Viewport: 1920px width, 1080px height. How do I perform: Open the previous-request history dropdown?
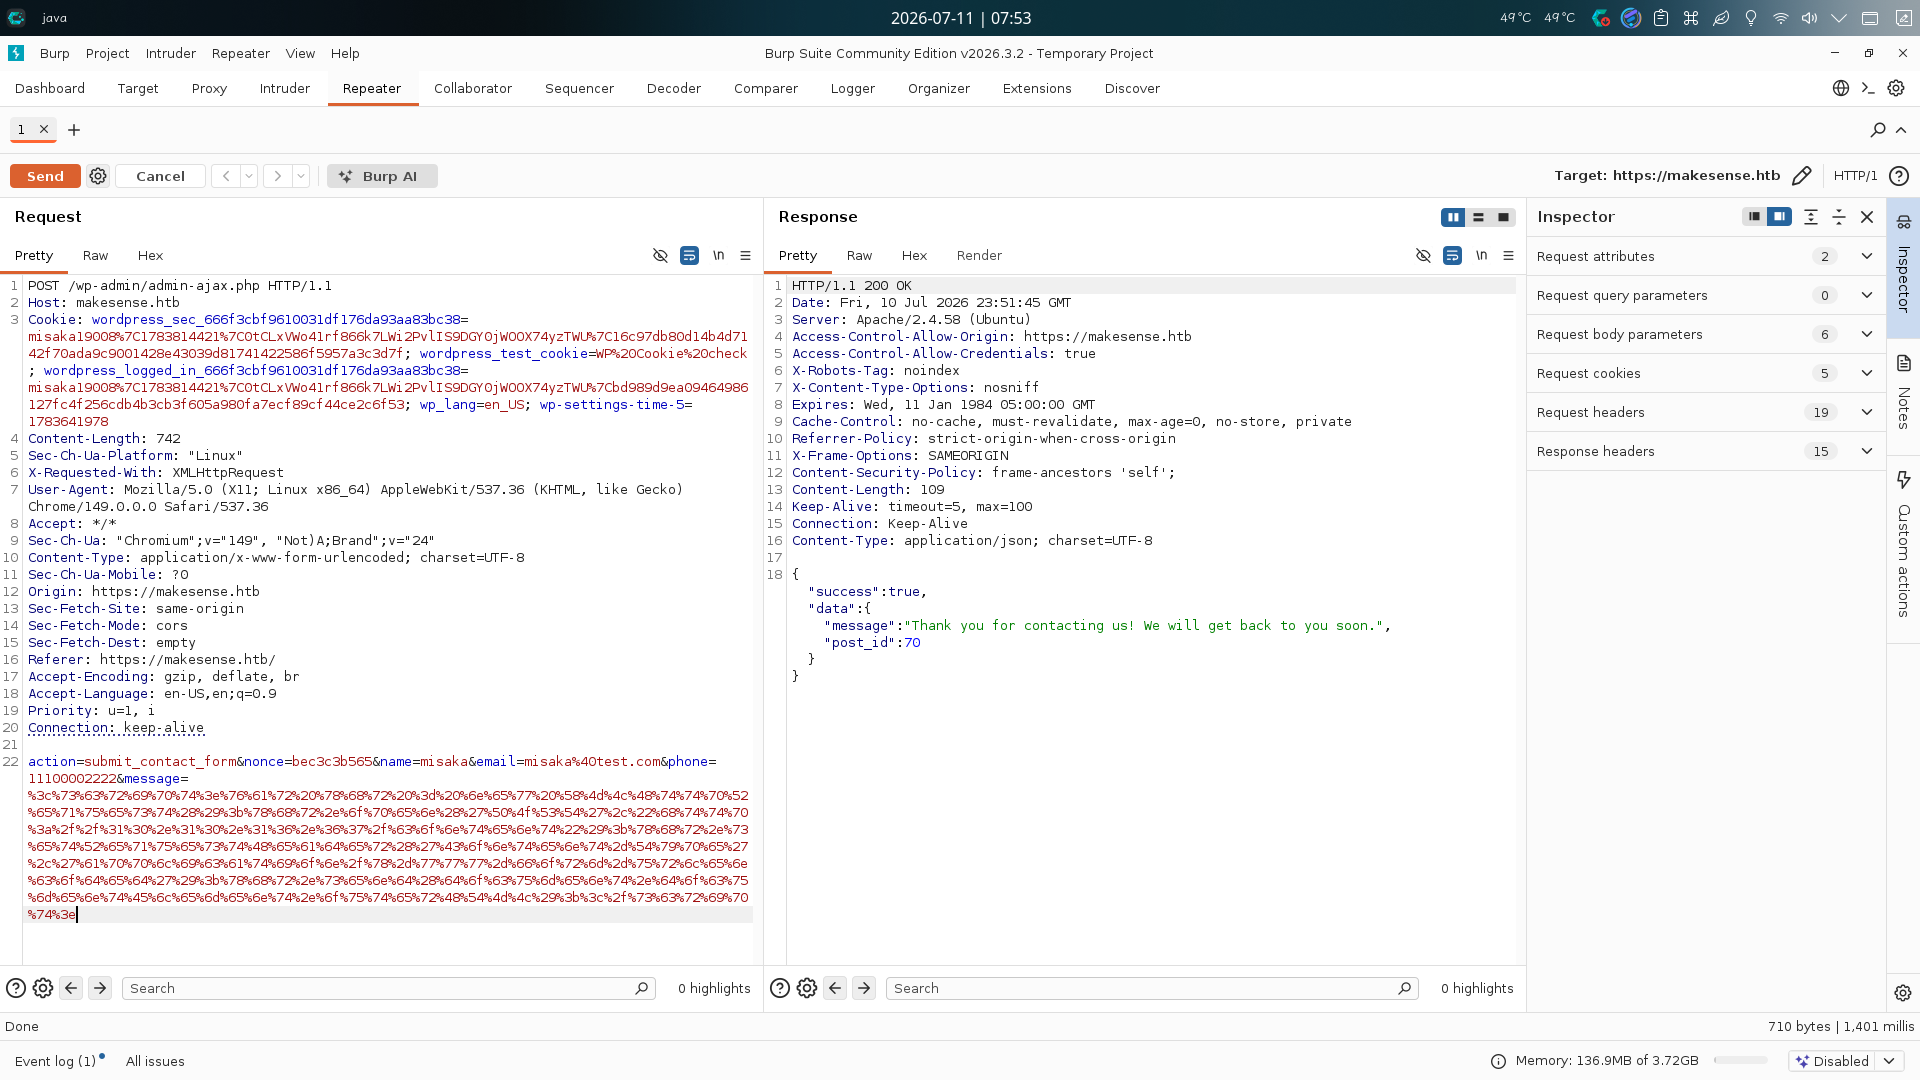tap(249, 176)
